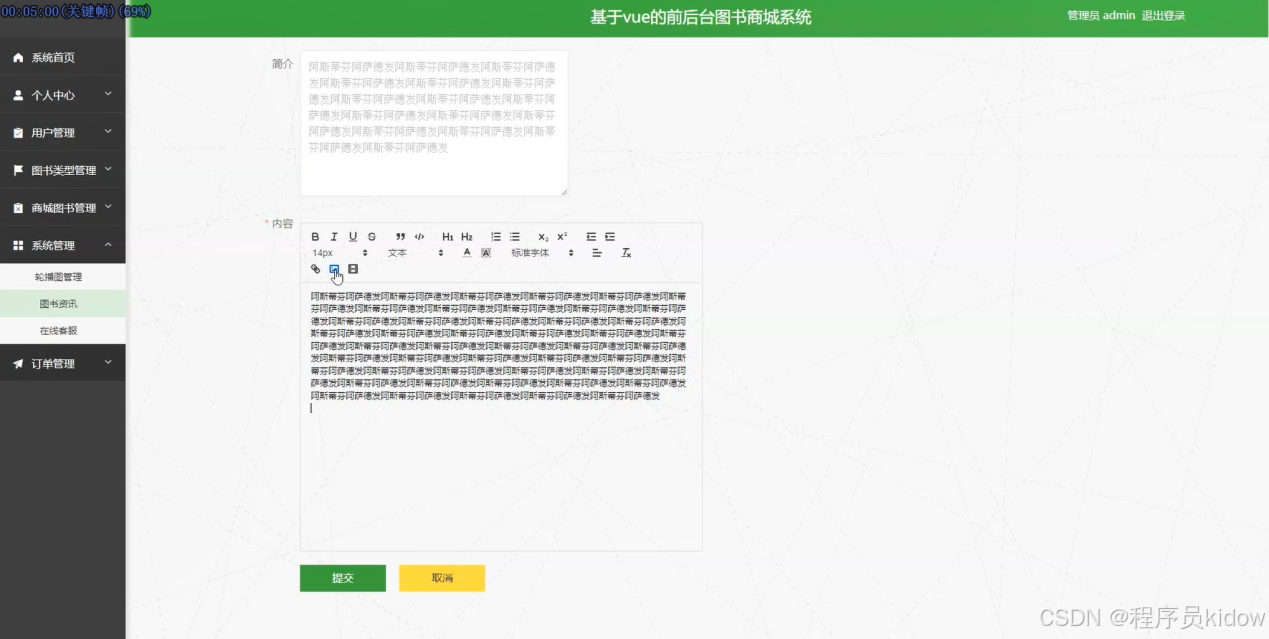
Task: Collapse the 系统管理 sidebar menu
Action: (63, 245)
